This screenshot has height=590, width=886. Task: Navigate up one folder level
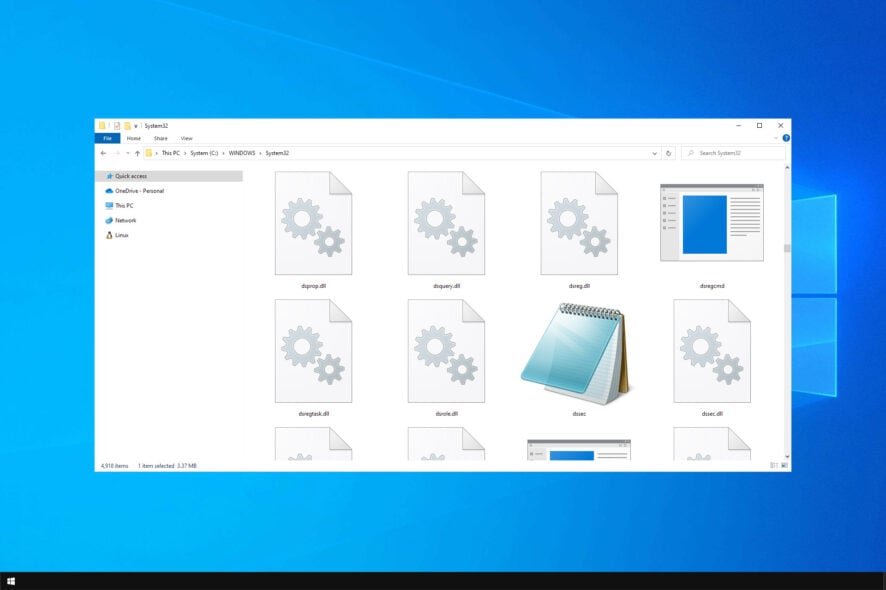point(137,152)
